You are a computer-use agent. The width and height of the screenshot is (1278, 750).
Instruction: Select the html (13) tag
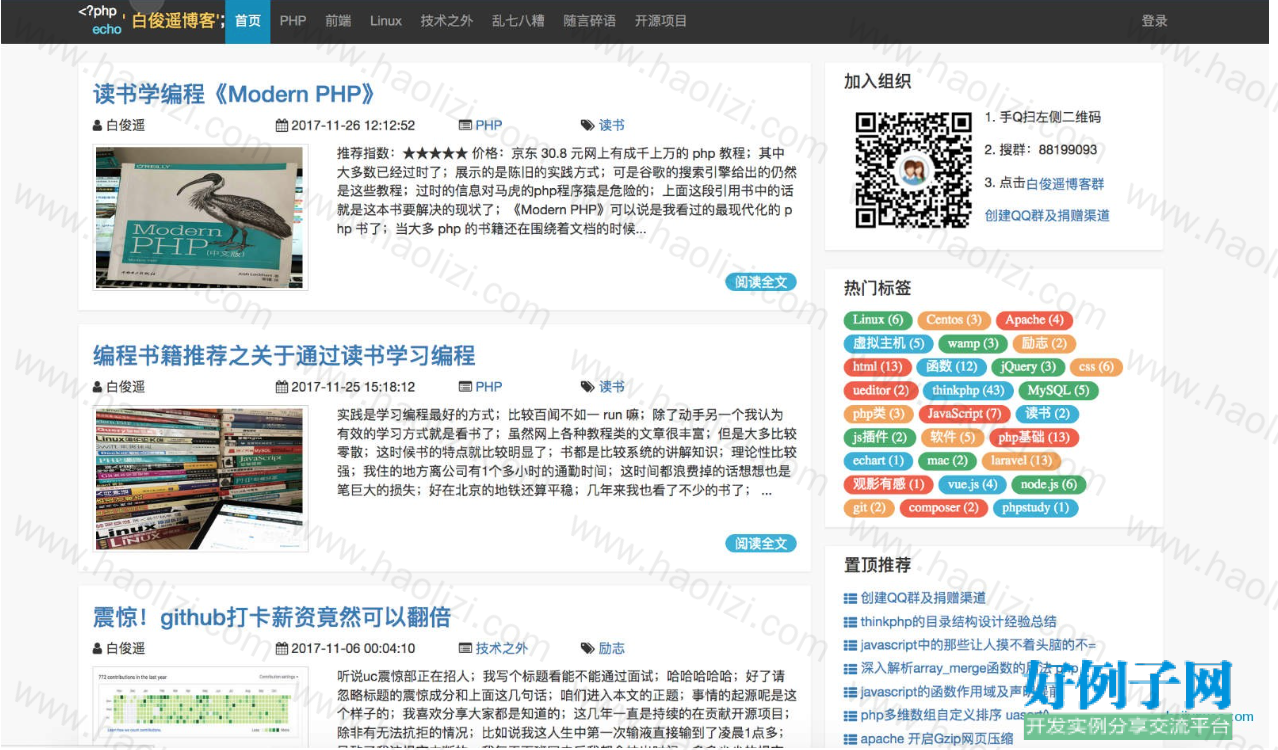(x=877, y=367)
